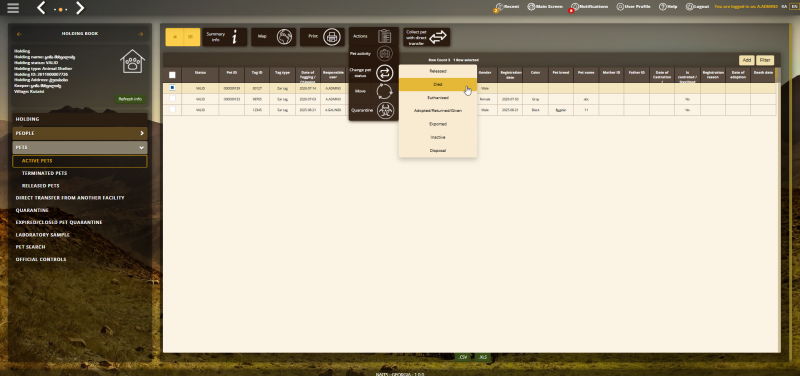Open the hamburger menu icon
The image size is (800, 376).
[13, 8]
